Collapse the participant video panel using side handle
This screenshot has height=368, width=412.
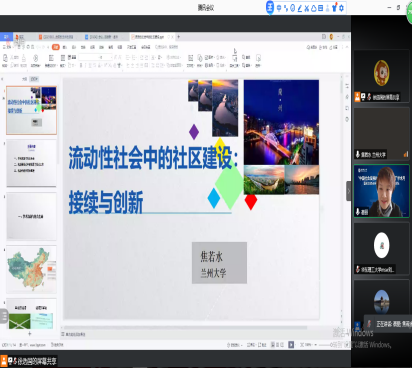tap(349, 191)
